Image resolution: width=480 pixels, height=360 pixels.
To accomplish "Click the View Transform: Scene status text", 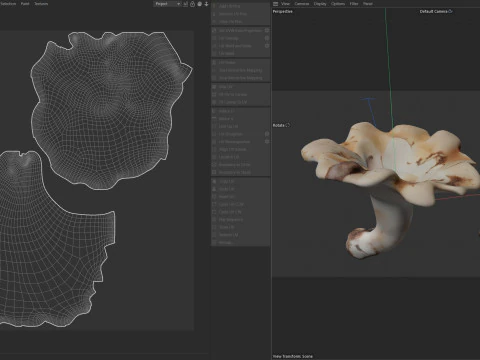I will [x=293, y=356].
